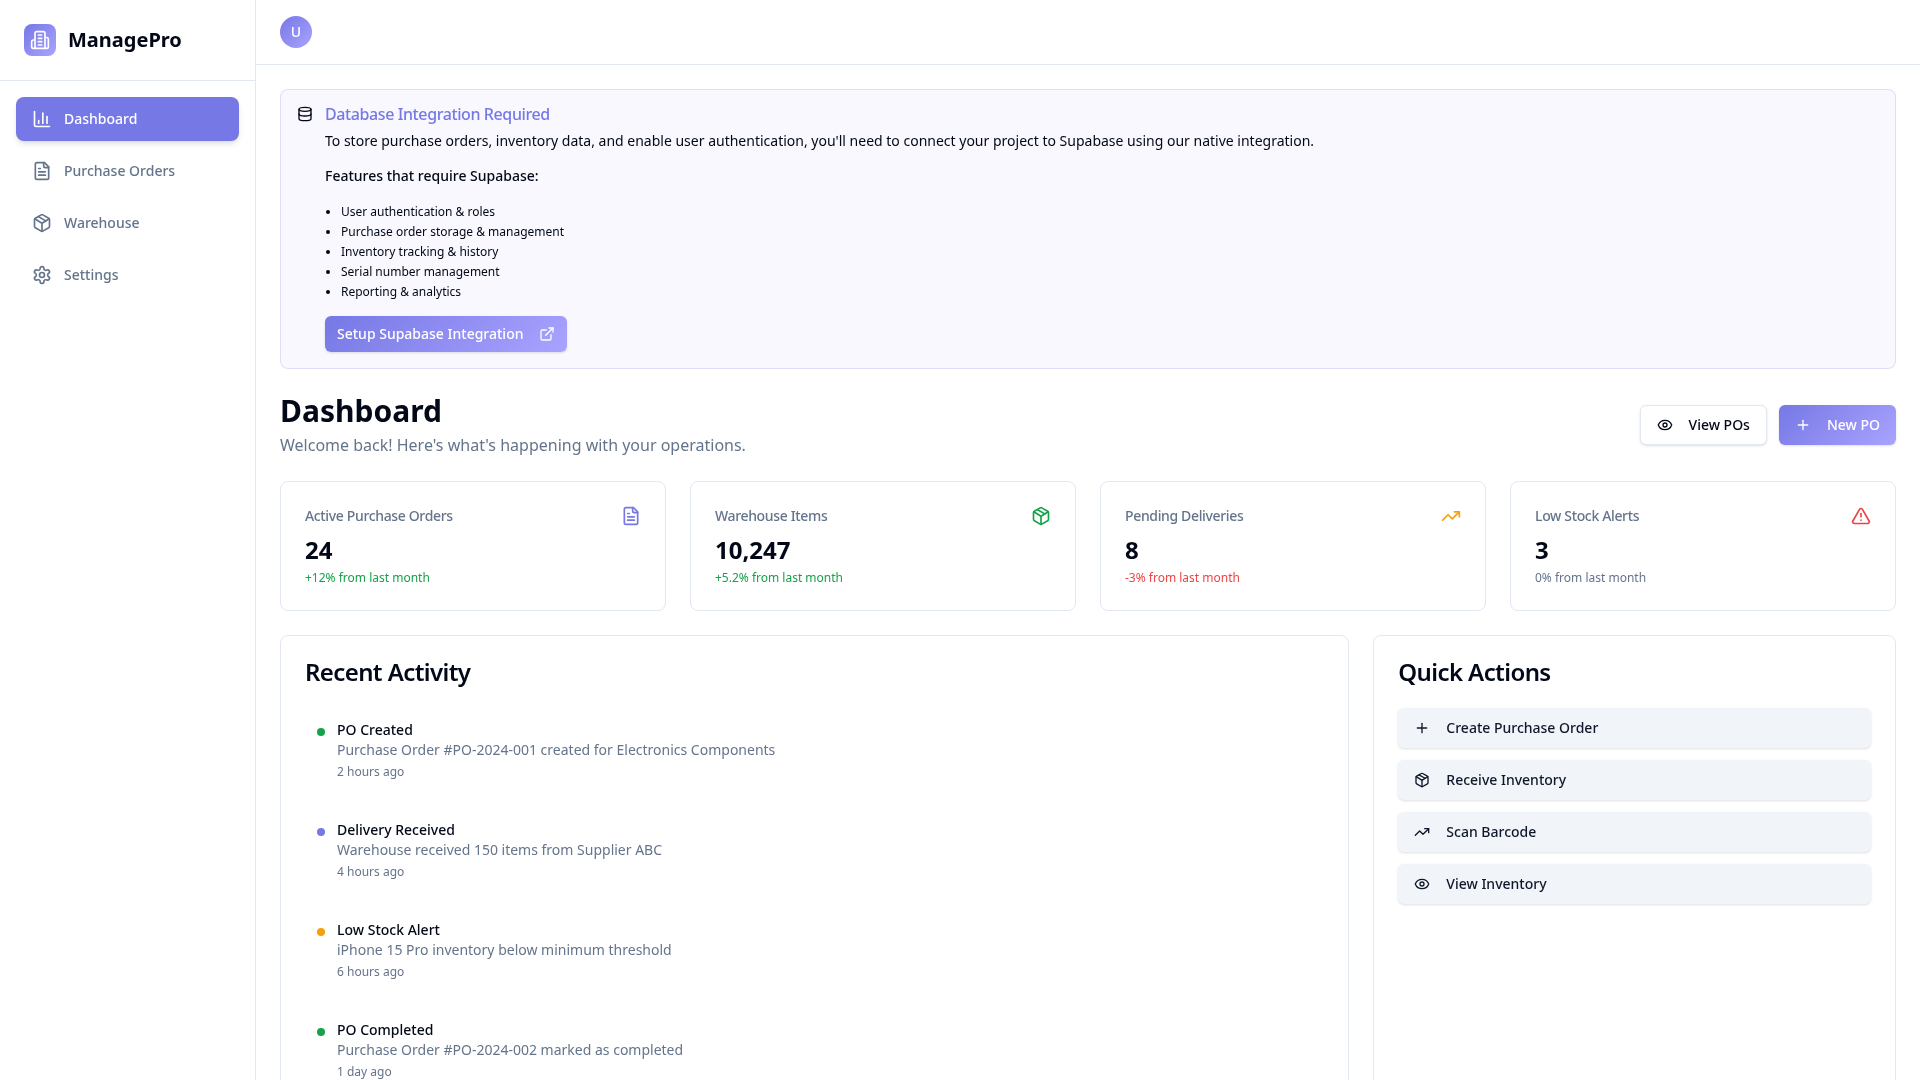Screen dimensions: 1920x1080
Task: Click the View POs button
Action: (1703, 425)
